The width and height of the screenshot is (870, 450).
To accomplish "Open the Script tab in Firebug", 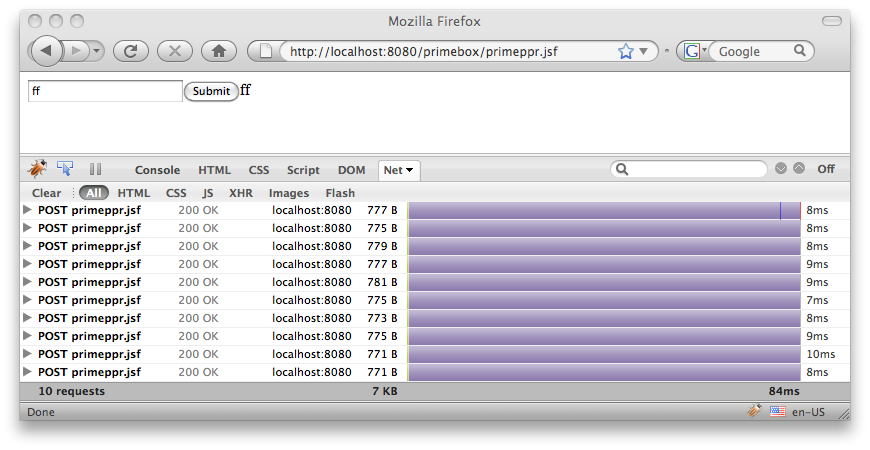I will tap(303, 170).
